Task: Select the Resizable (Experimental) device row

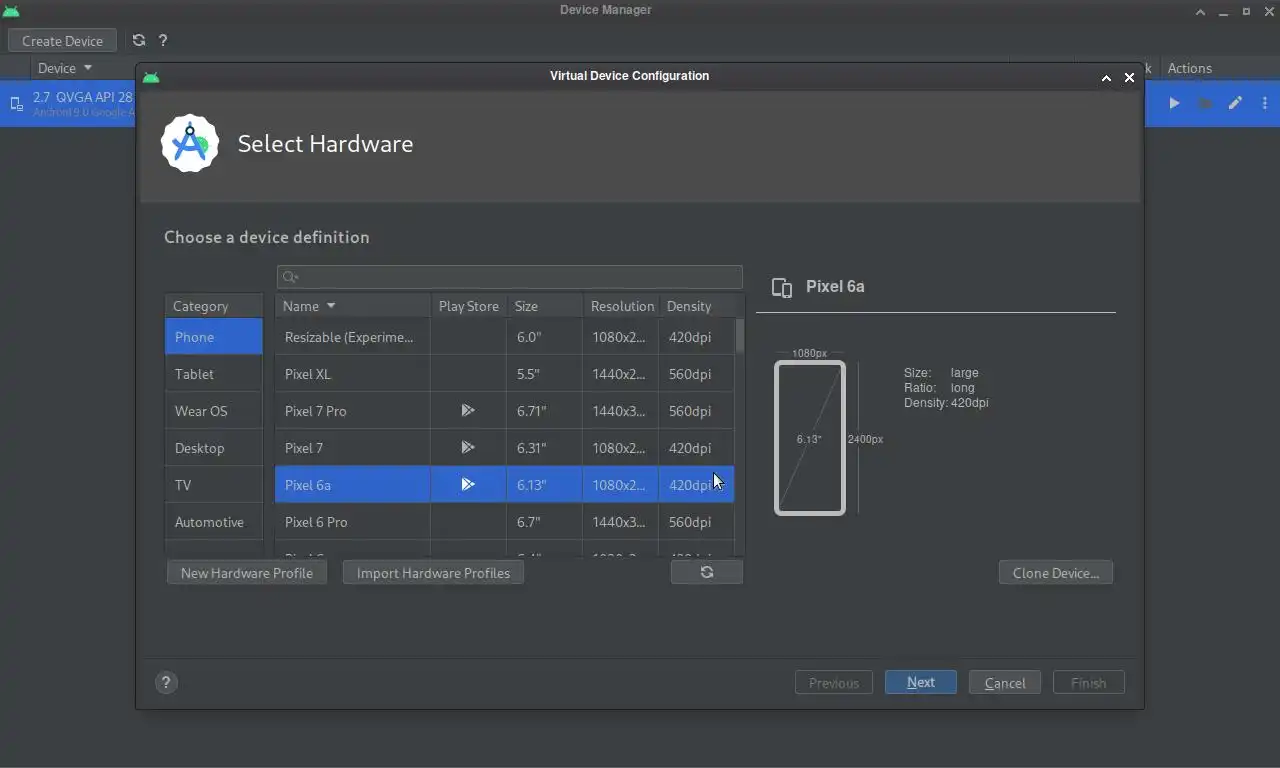Action: [504, 337]
